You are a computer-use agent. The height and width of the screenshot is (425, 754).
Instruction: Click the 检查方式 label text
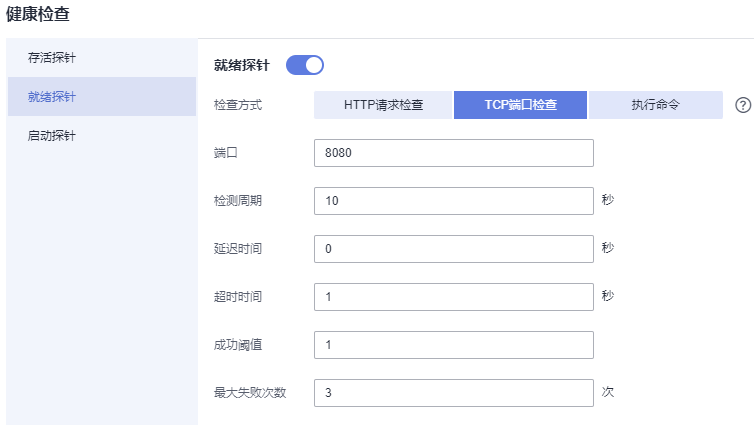click(238, 105)
